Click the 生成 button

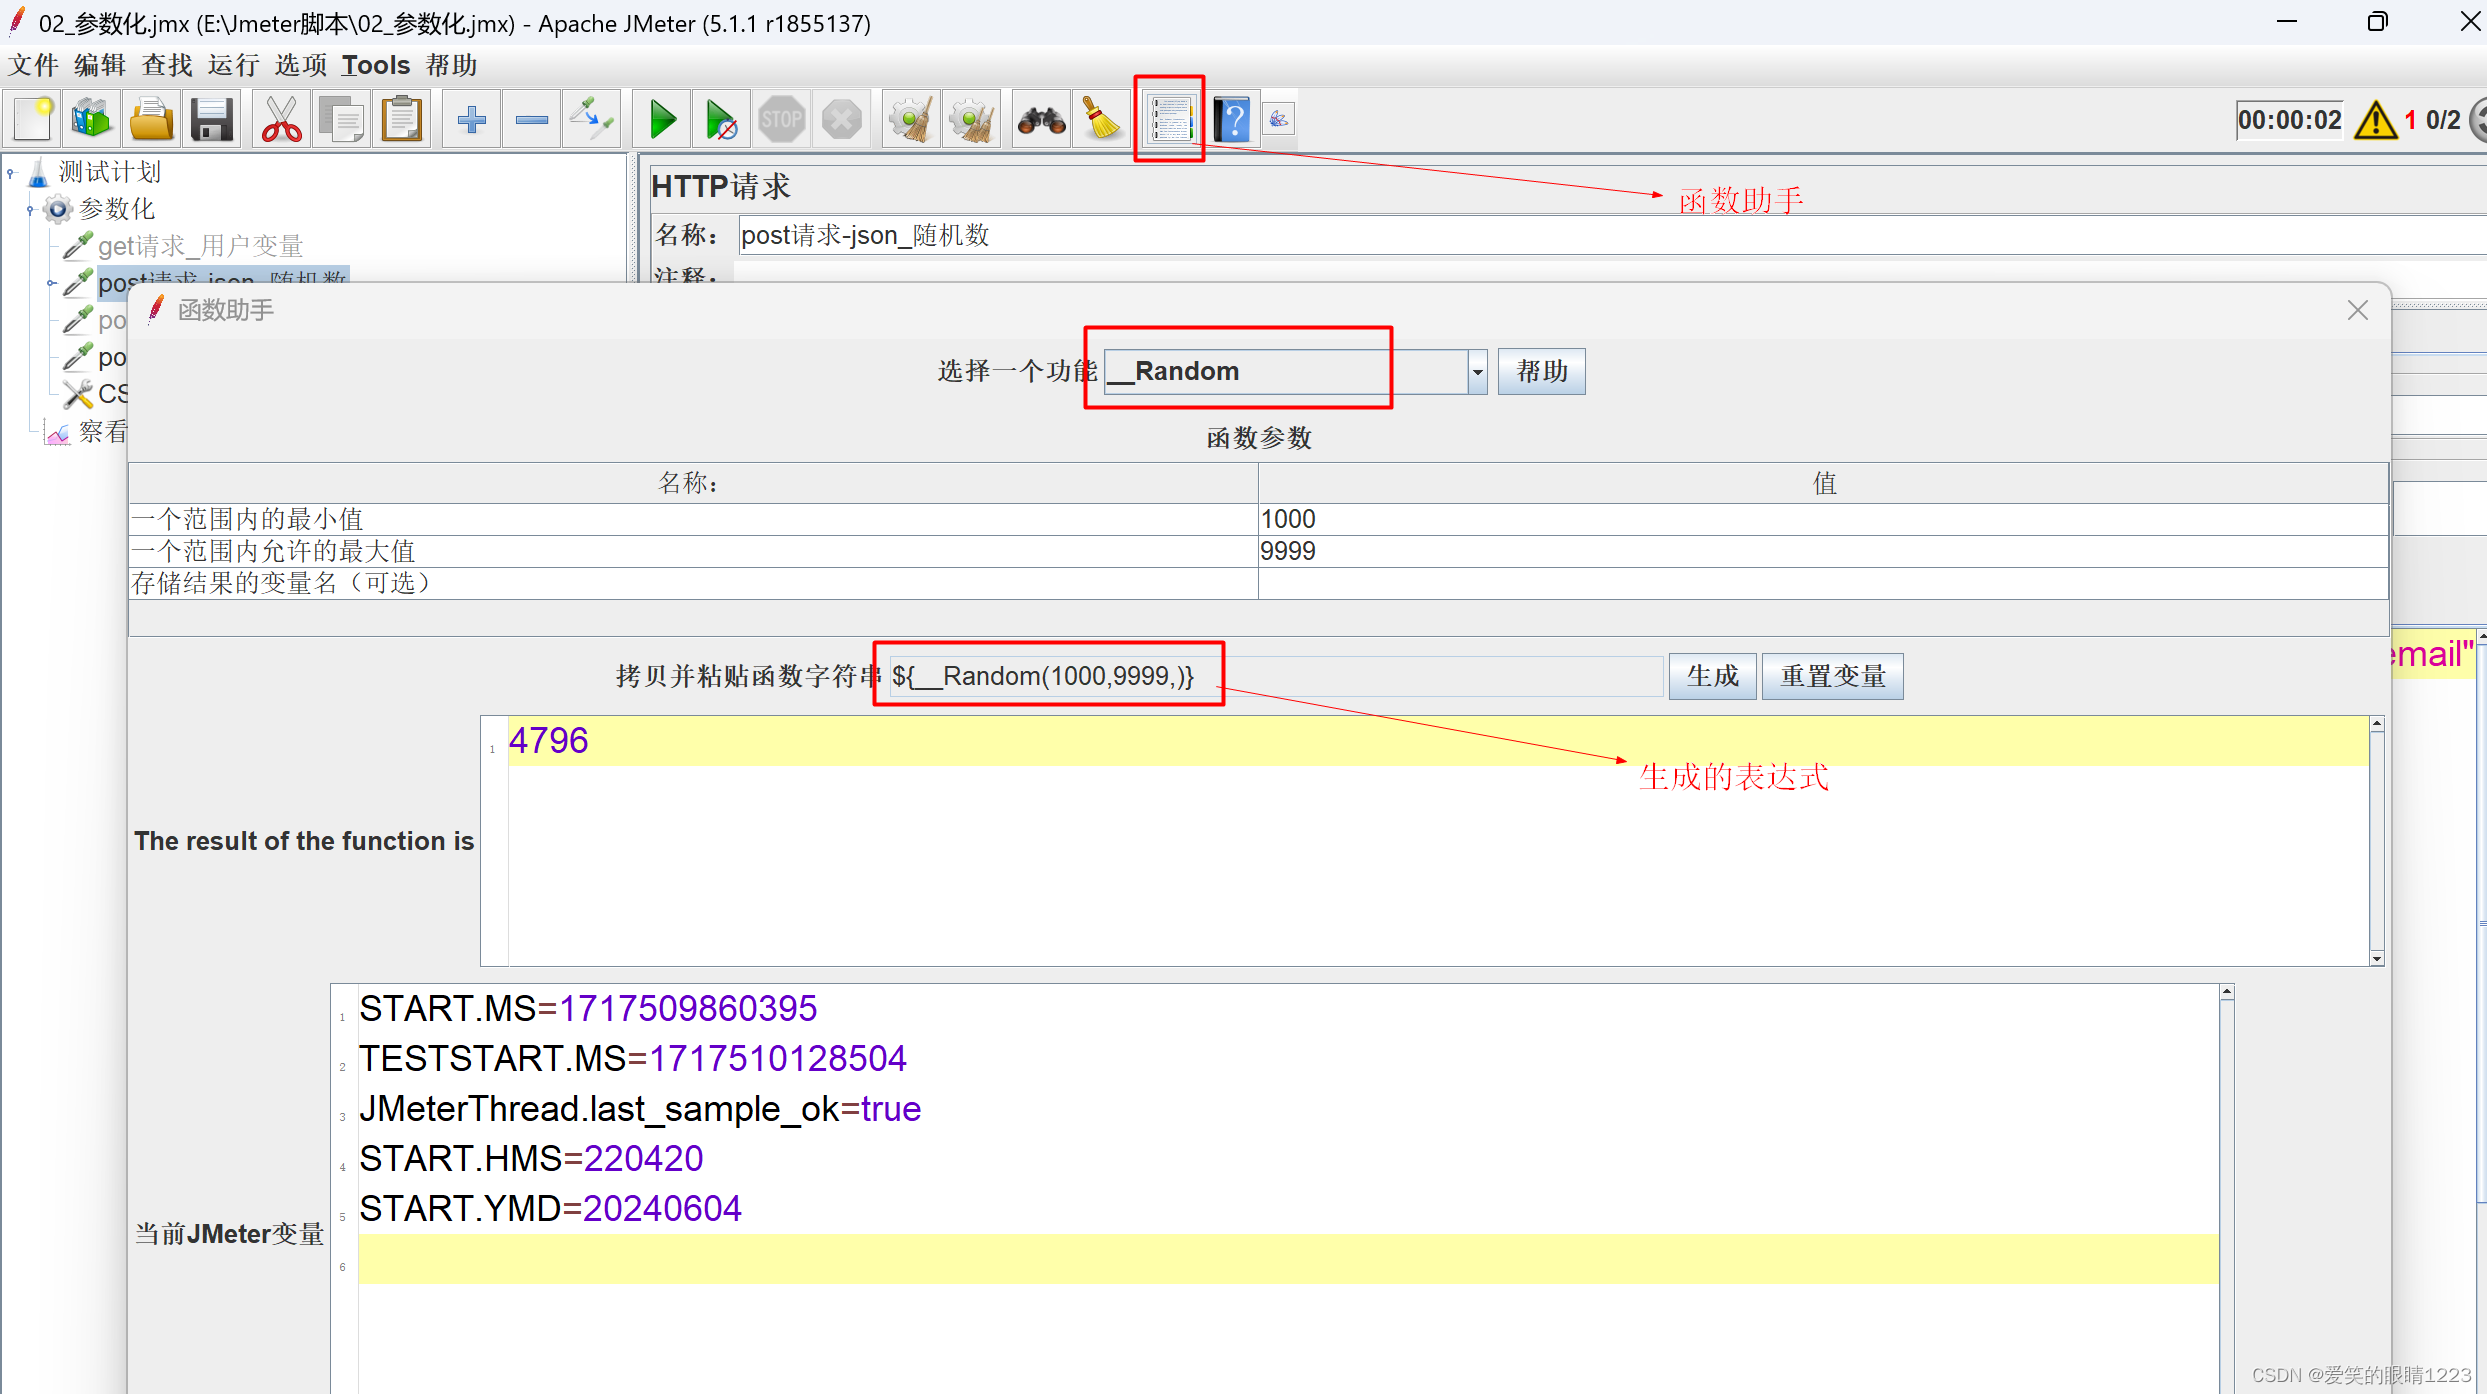(x=1712, y=677)
